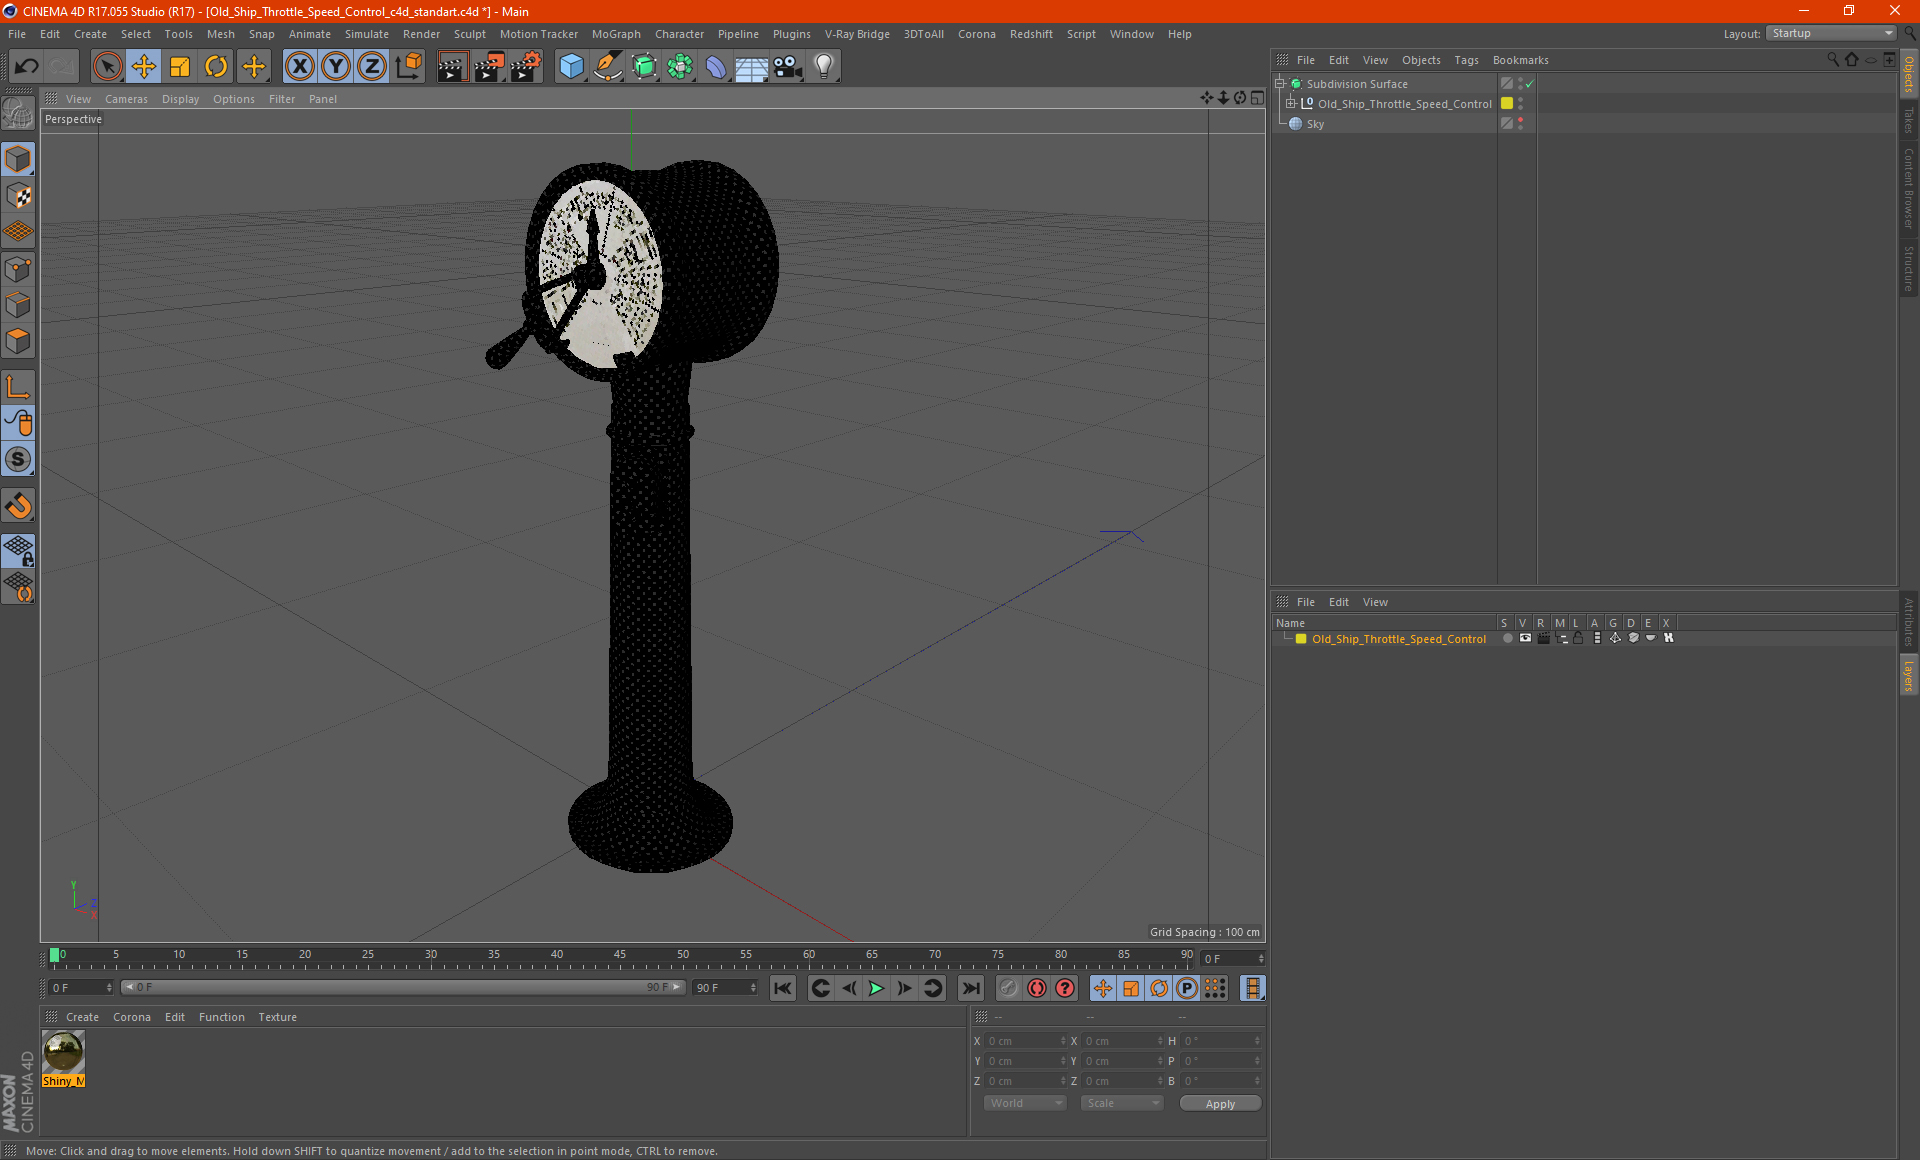Toggle visibility of Sky object
The width and height of the screenshot is (1920, 1160).
point(1520,122)
